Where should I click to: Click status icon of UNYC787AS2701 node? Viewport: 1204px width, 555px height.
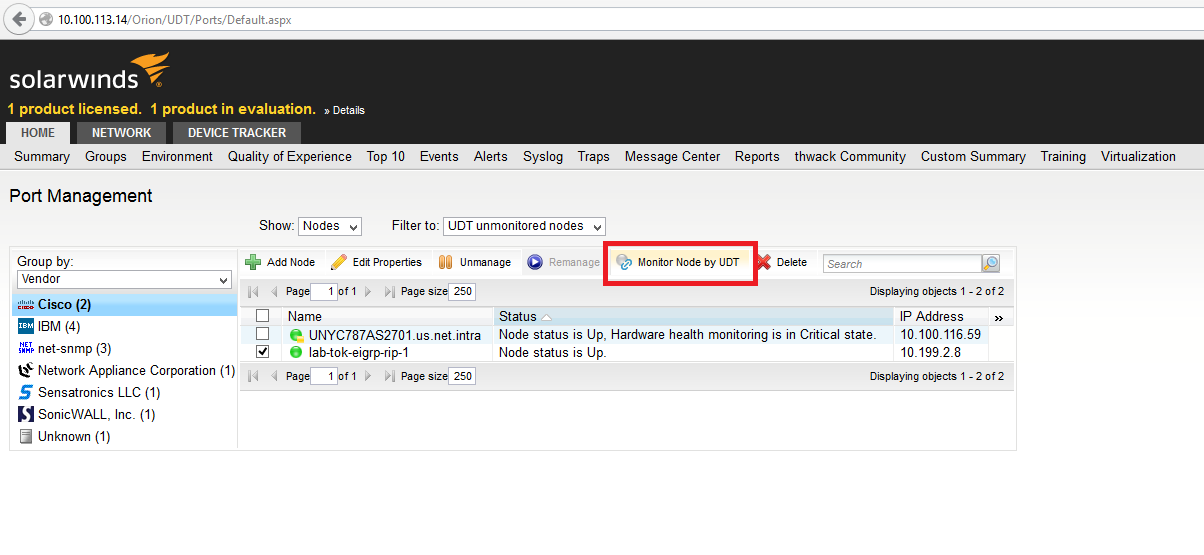pyautogui.click(x=296, y=335)
